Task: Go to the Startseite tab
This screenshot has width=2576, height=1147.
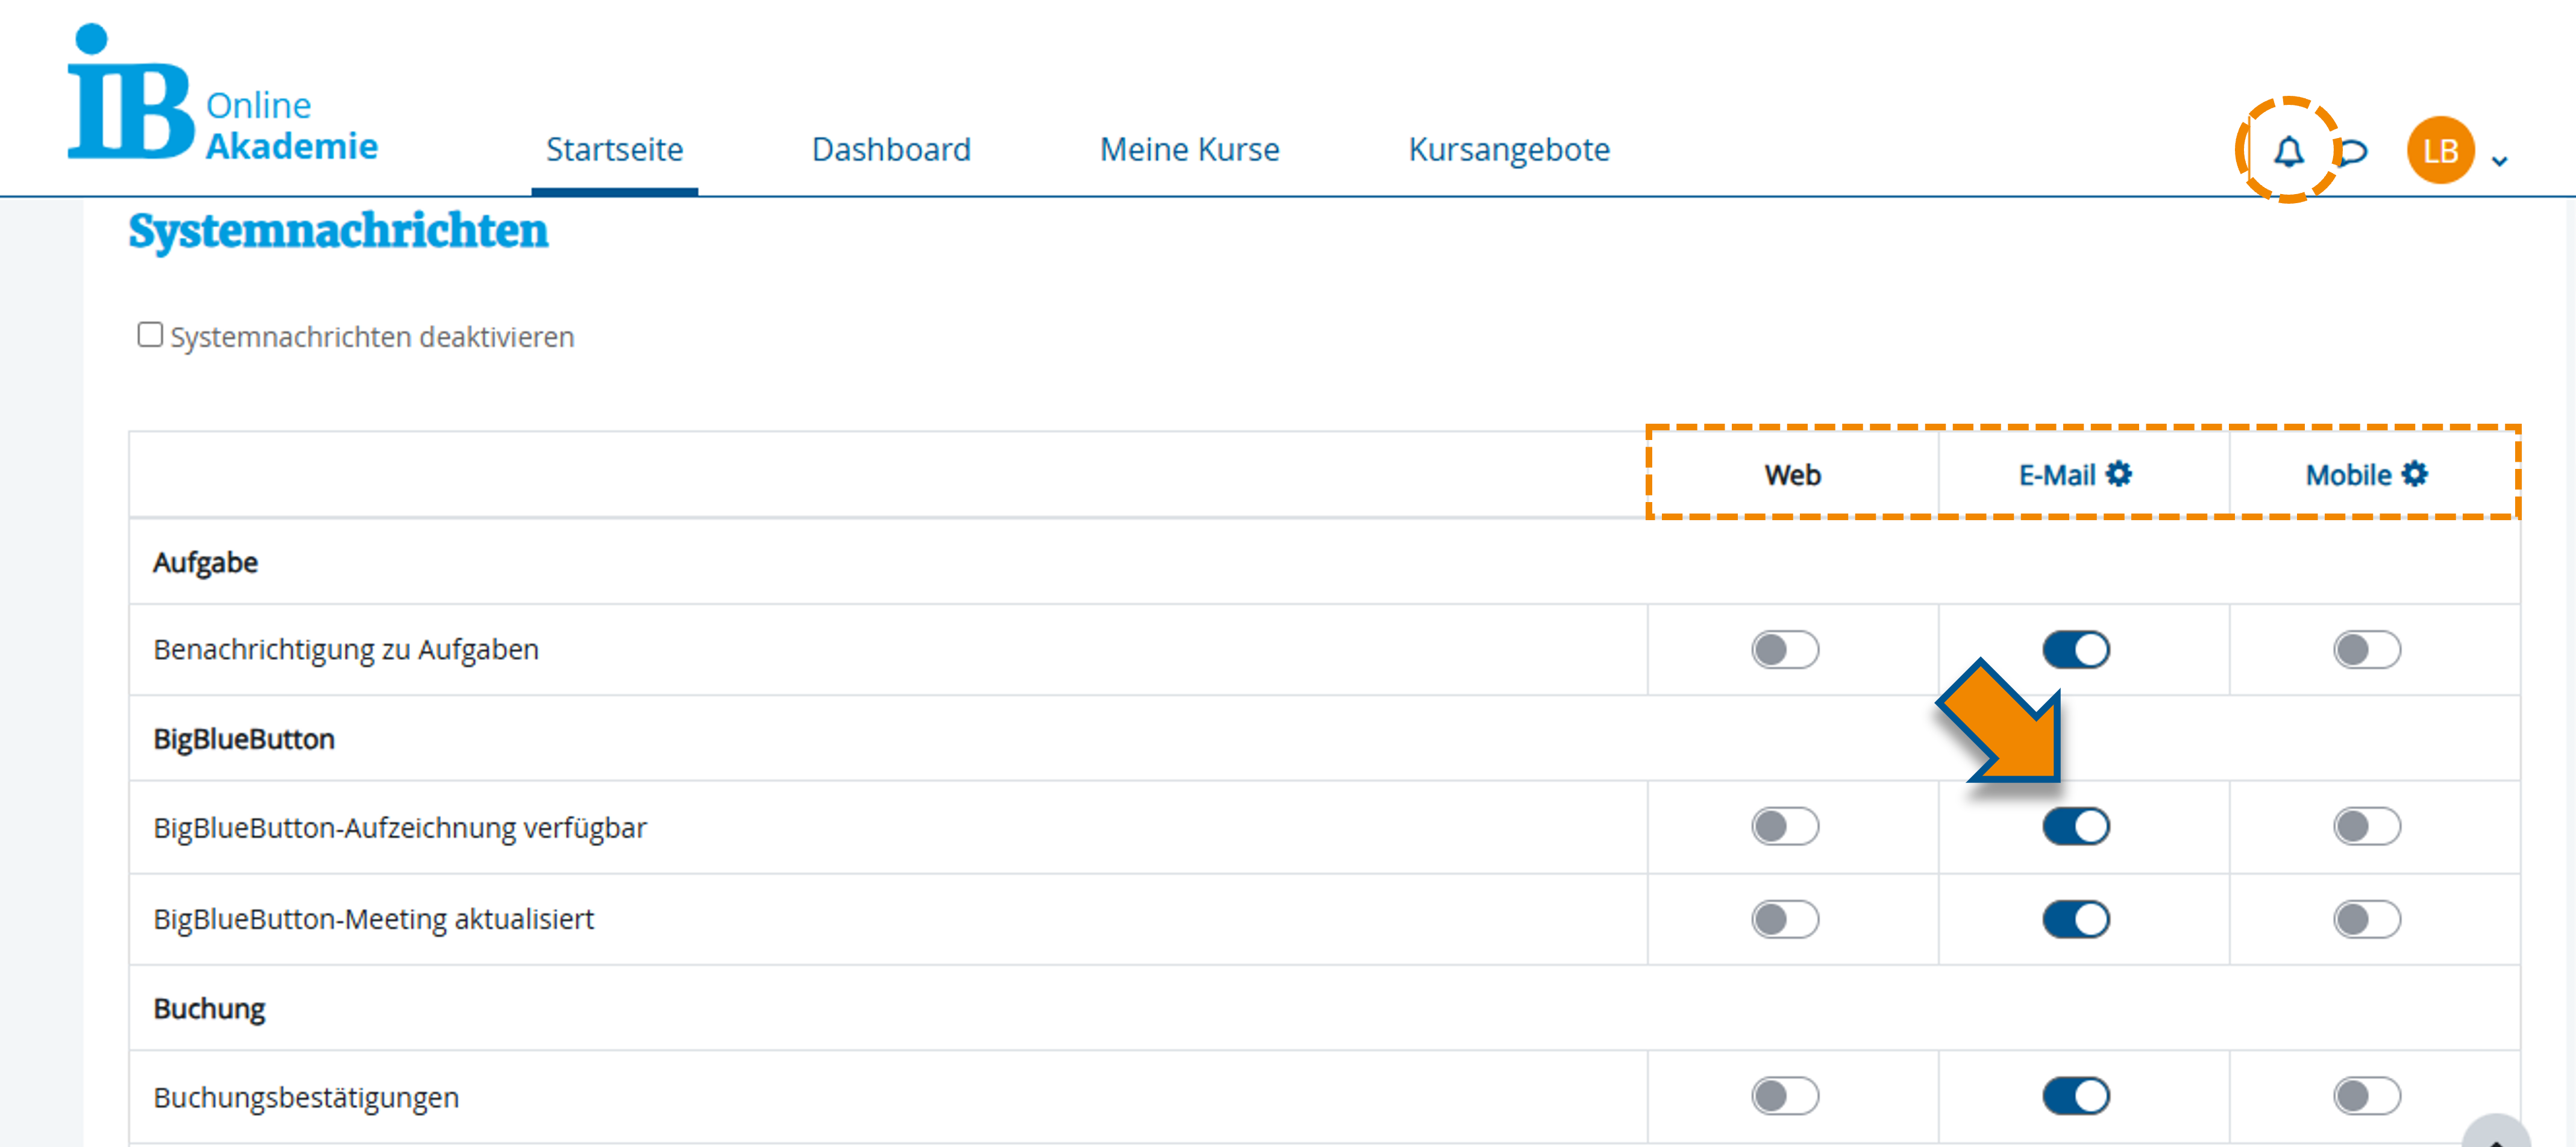Action: coord(614,150)
